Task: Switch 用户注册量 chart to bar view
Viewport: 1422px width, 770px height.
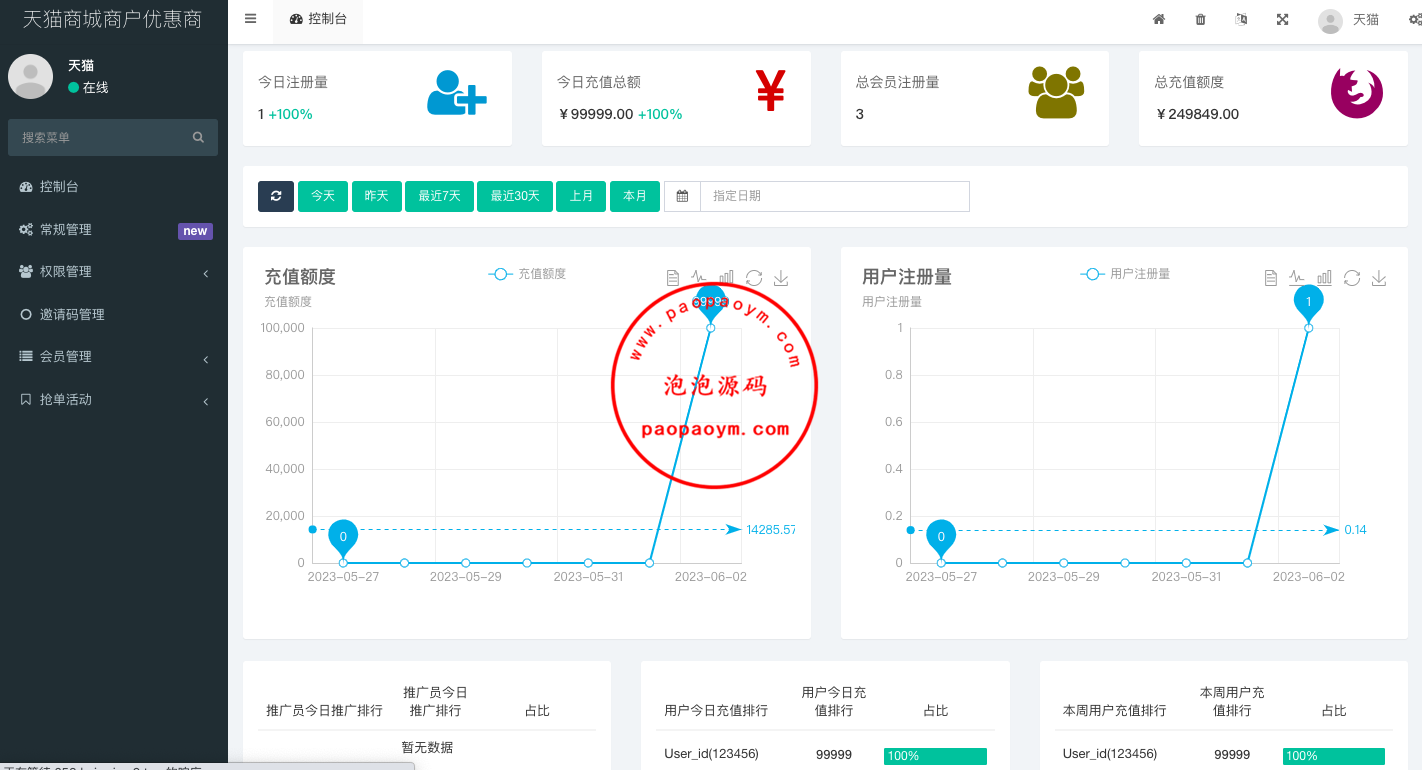Action: point(1324,278)
